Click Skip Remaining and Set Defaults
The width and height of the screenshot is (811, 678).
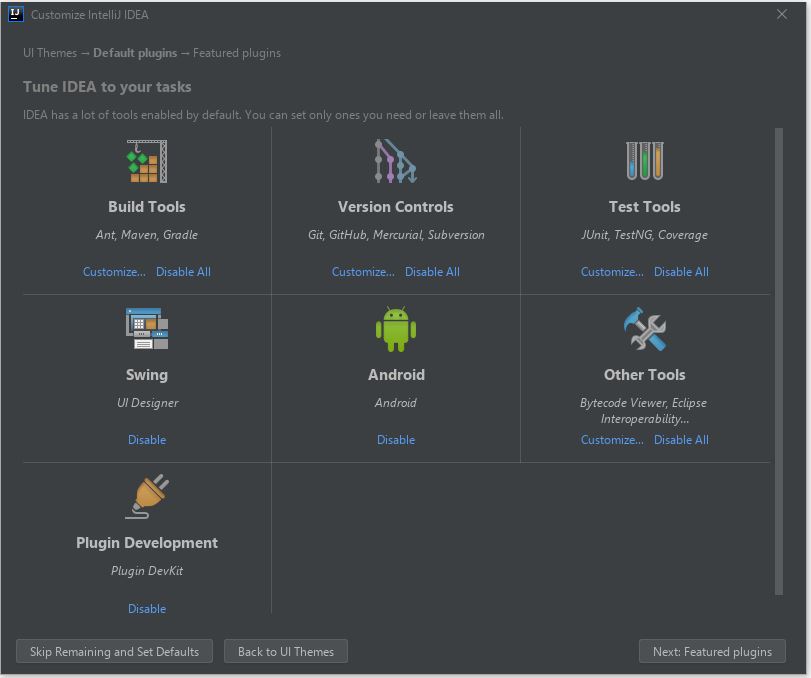pyautogui.click(x=114, y=652)
